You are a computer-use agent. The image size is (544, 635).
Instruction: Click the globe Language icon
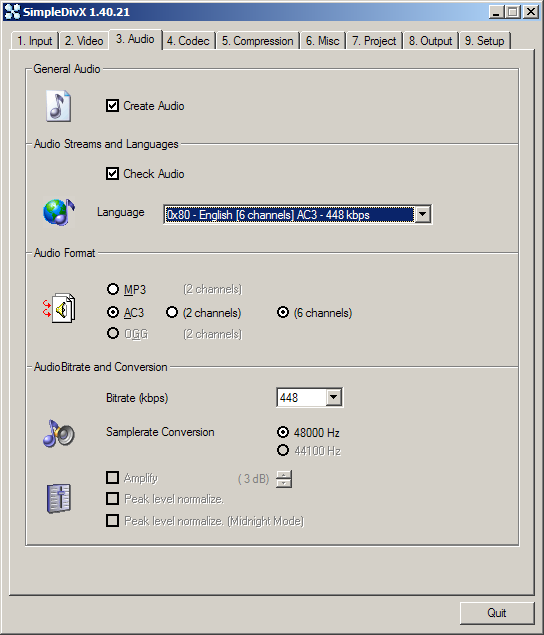click(x=59, y=212)
